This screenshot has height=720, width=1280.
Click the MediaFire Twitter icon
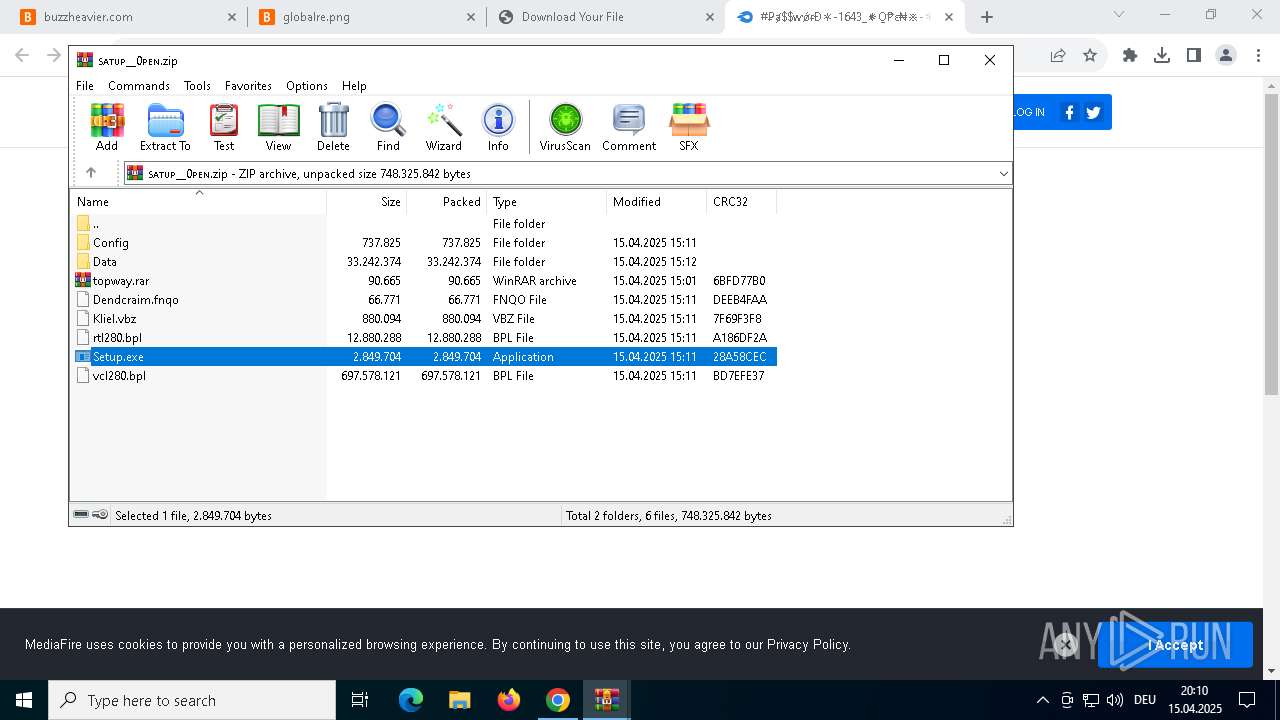[1093, 112]
